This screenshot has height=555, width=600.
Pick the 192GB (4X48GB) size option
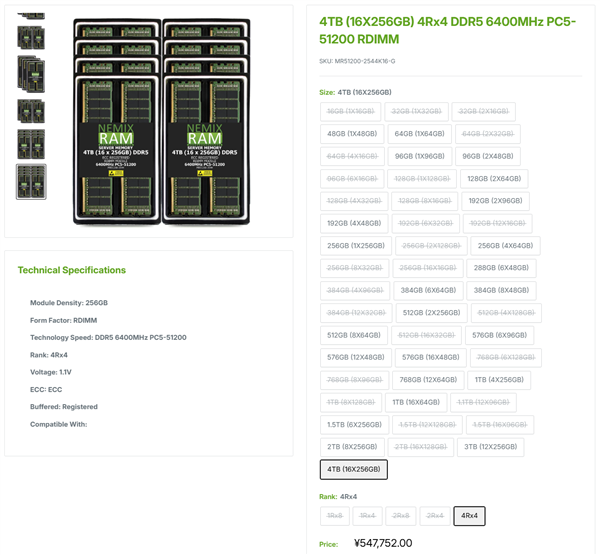click(353, 223)
